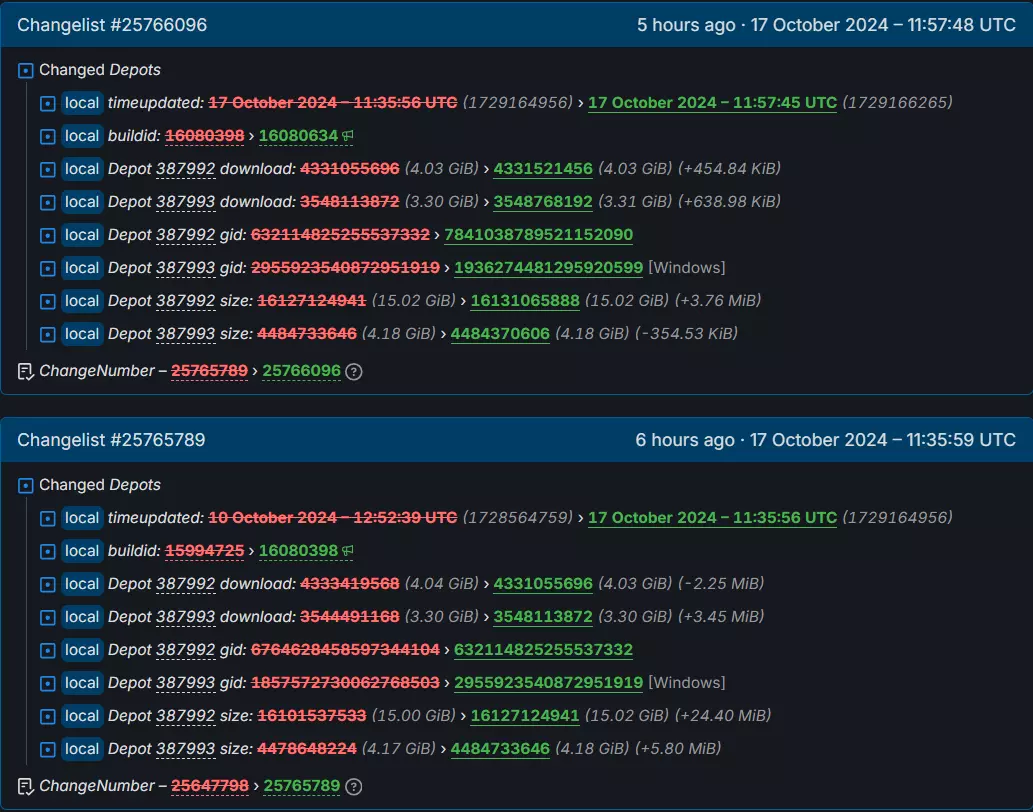This screenshot has width=1033, height=812.
Task: Click the row icon for download 3548768192
Action: (x=47, y=202)
